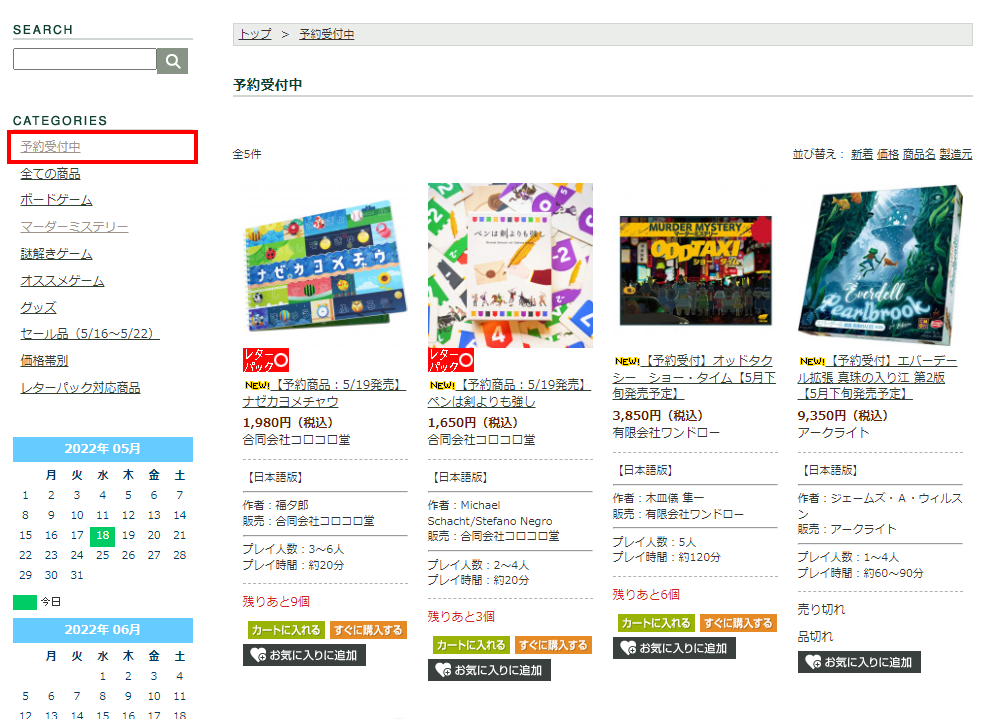Click 残りあと9個 stock text
1002x719 pixels.
coord(276,601)
